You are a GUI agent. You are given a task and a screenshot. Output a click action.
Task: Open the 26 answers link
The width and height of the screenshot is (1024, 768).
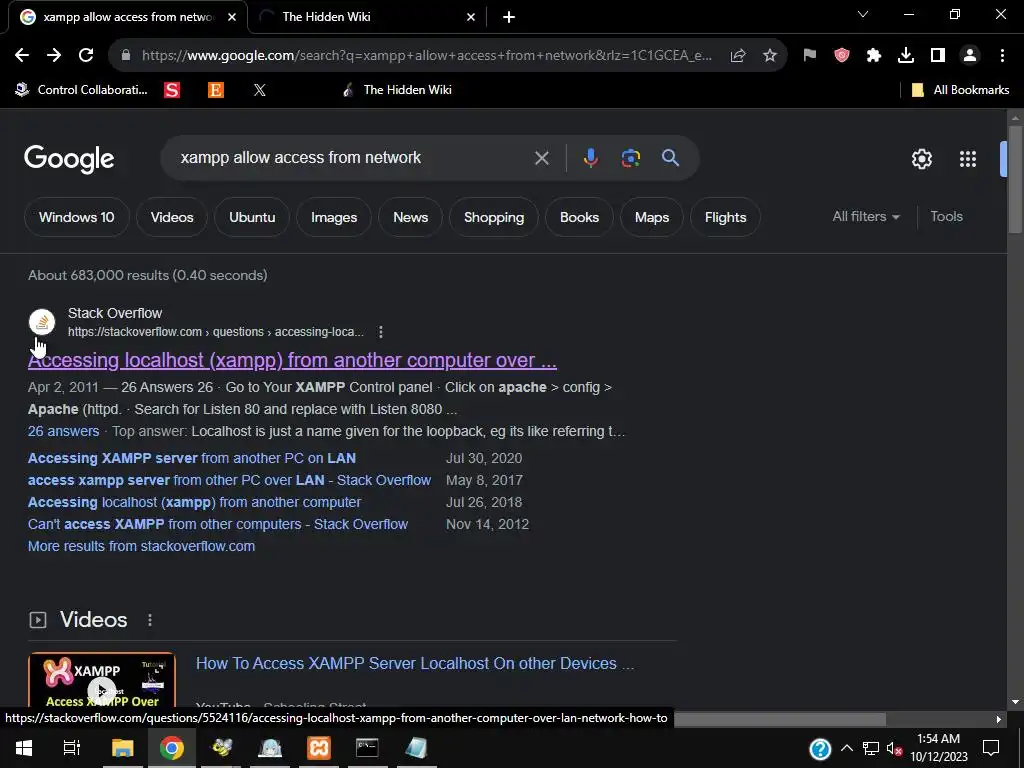[x=63, y=432]
